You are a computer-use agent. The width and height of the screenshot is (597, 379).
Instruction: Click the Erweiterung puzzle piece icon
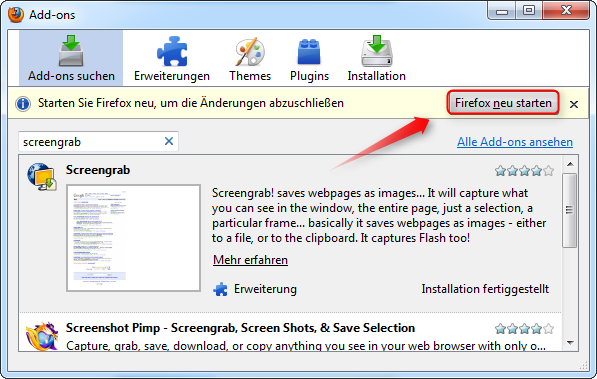220,289
